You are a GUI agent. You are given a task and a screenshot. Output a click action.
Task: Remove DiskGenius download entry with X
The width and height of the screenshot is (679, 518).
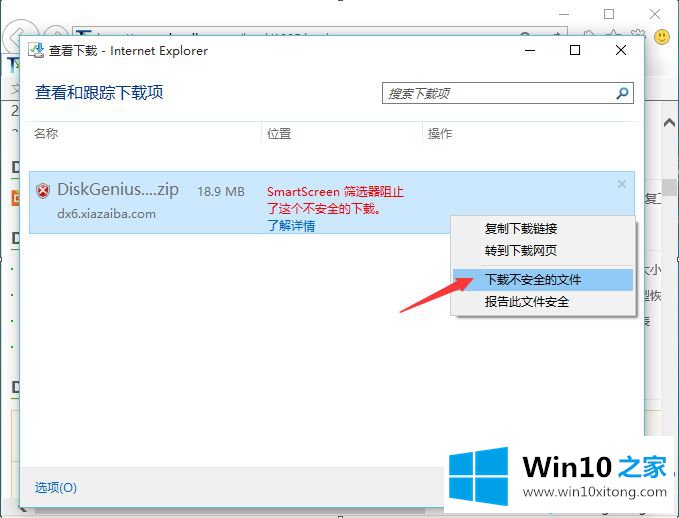(x=622, y=184)
